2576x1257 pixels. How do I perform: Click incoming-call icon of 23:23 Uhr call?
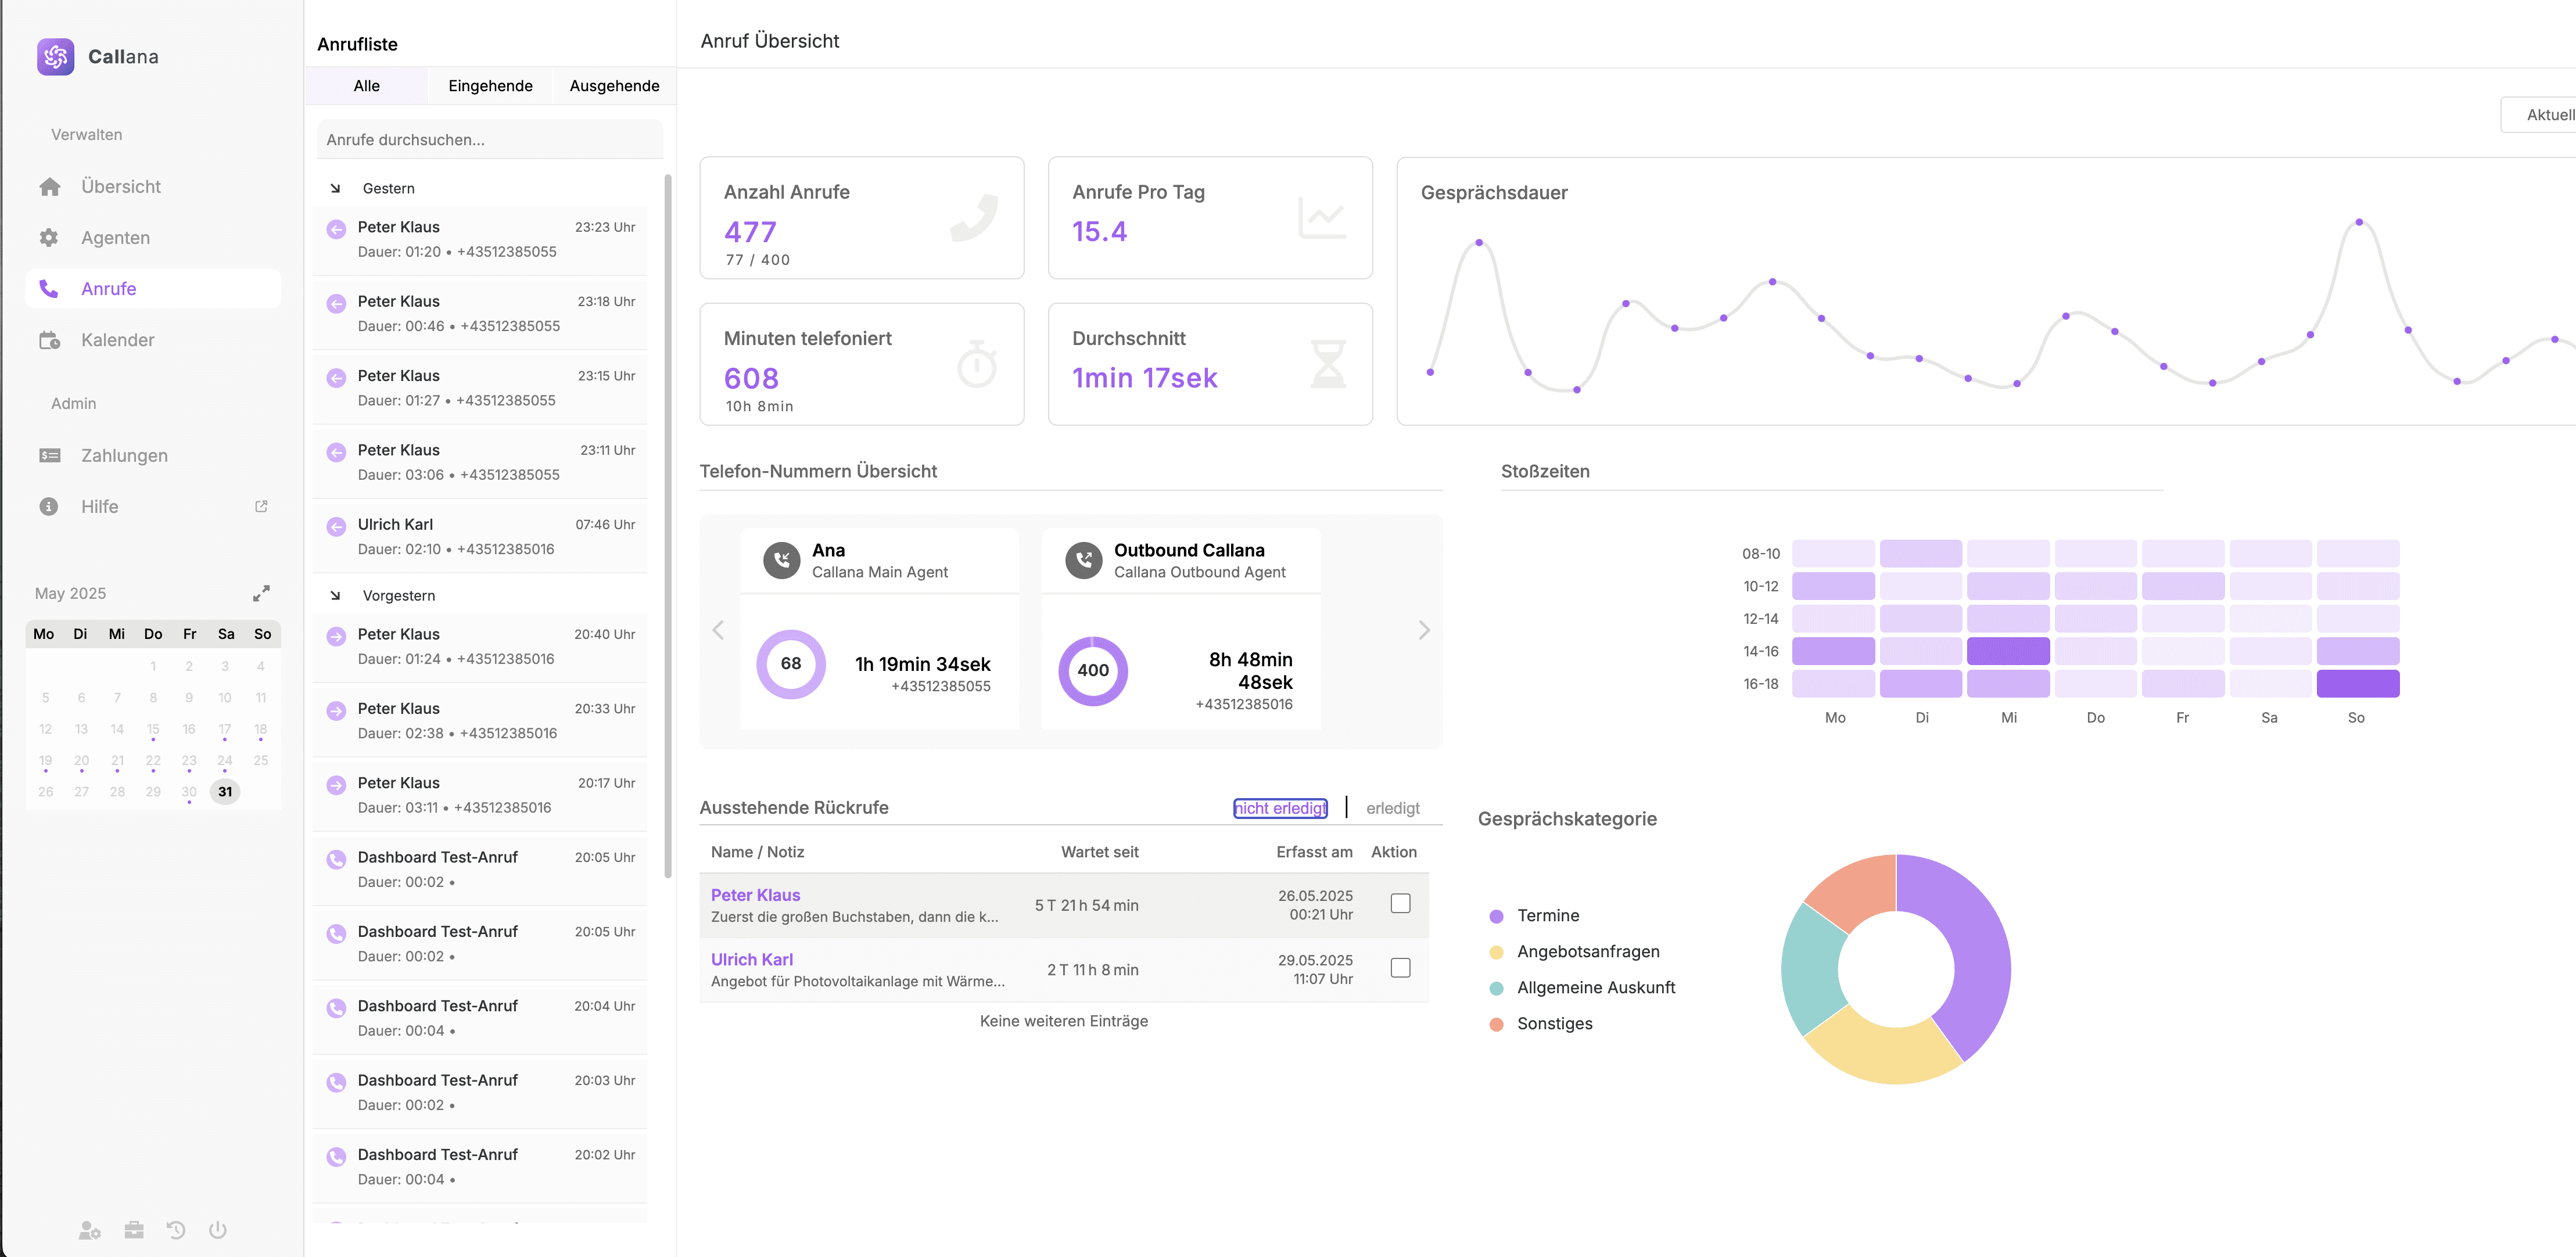point(337,229)
